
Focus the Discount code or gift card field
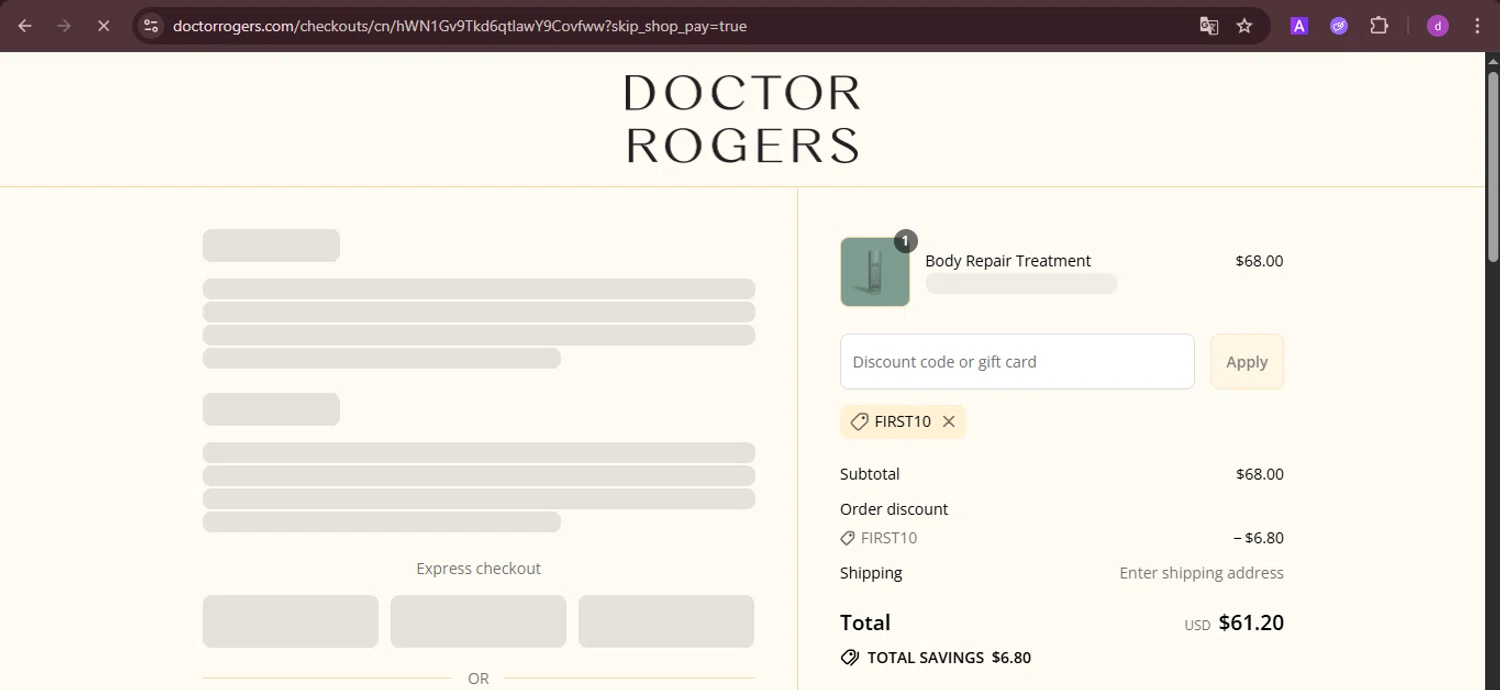[x=1017, y=362]
